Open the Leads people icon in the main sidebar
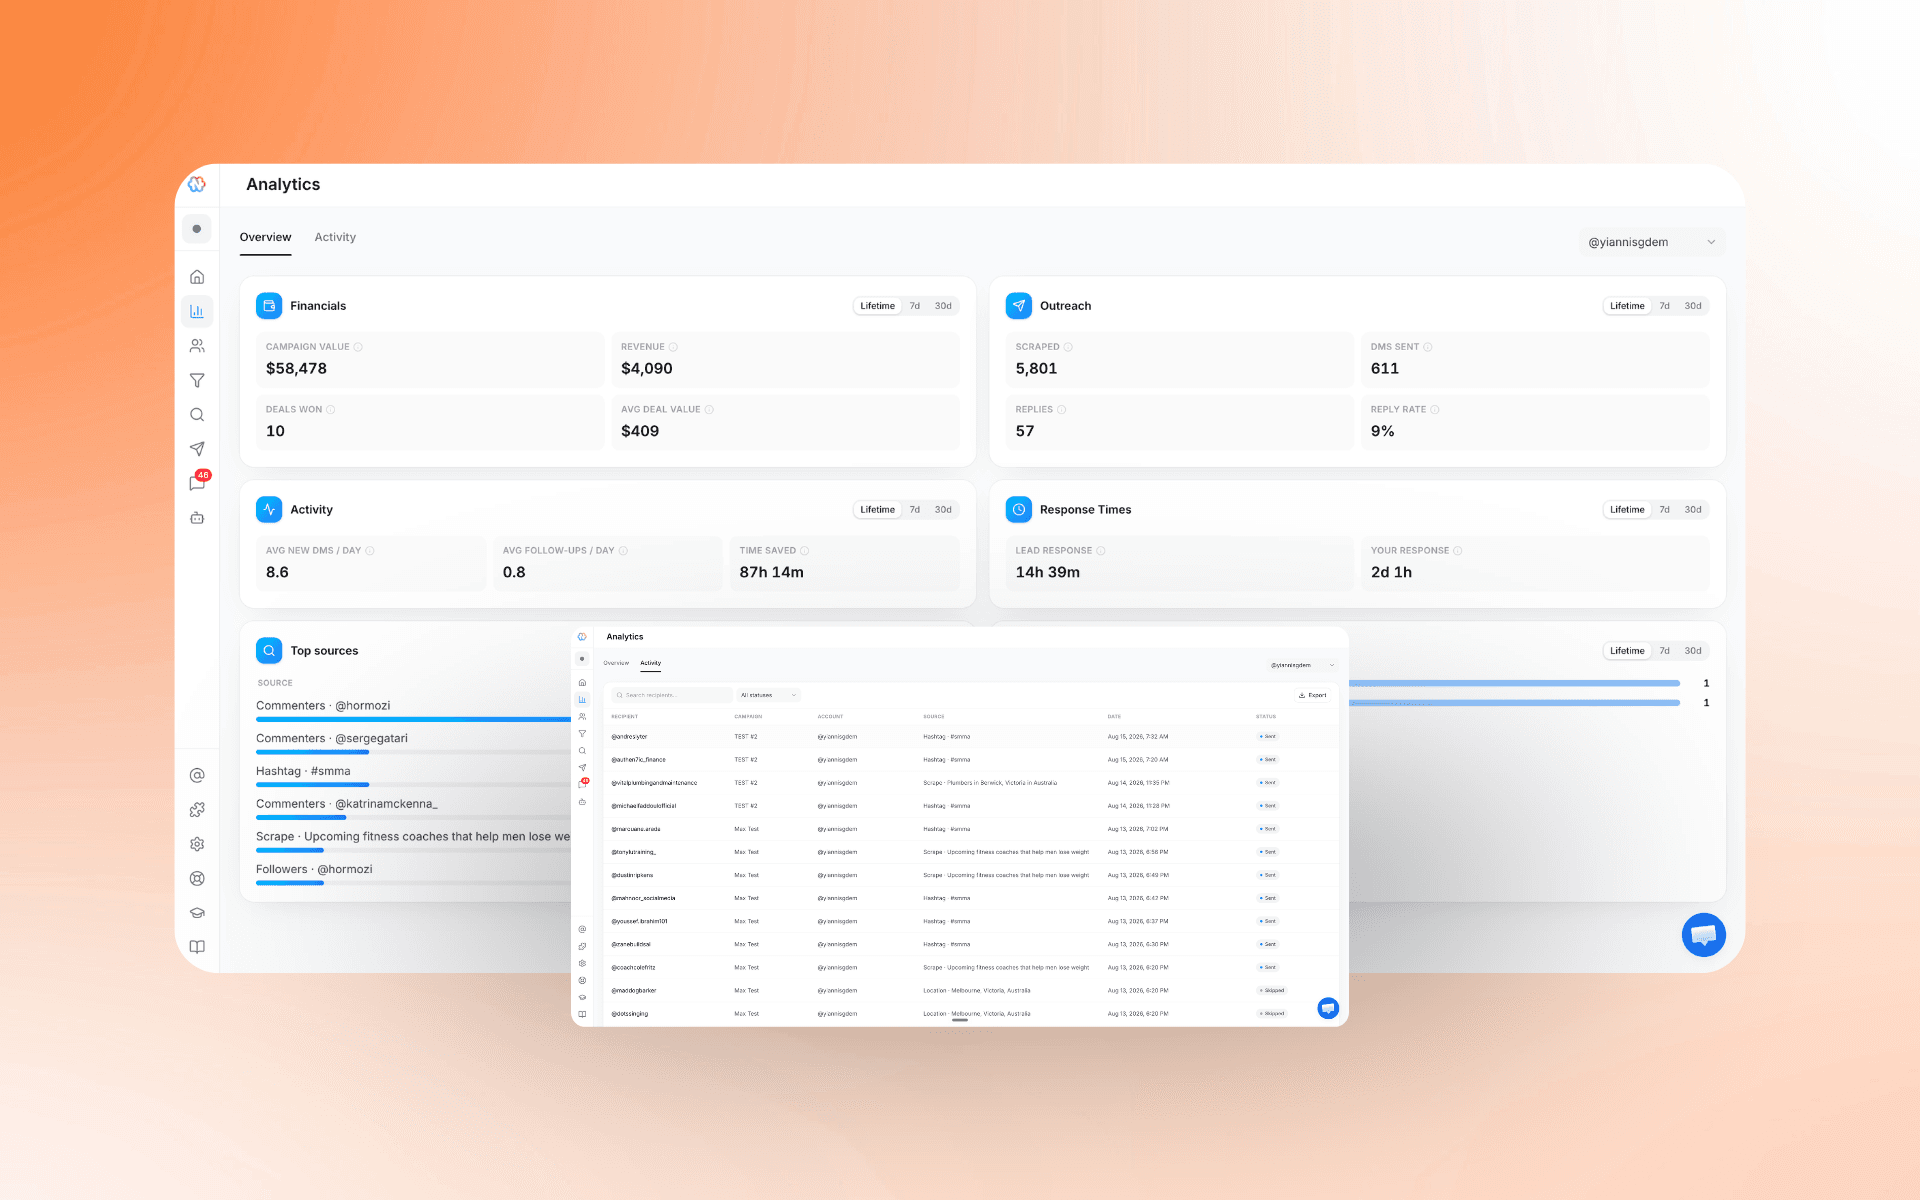This screenshot has width=1920, height=1200. point(197,346)
